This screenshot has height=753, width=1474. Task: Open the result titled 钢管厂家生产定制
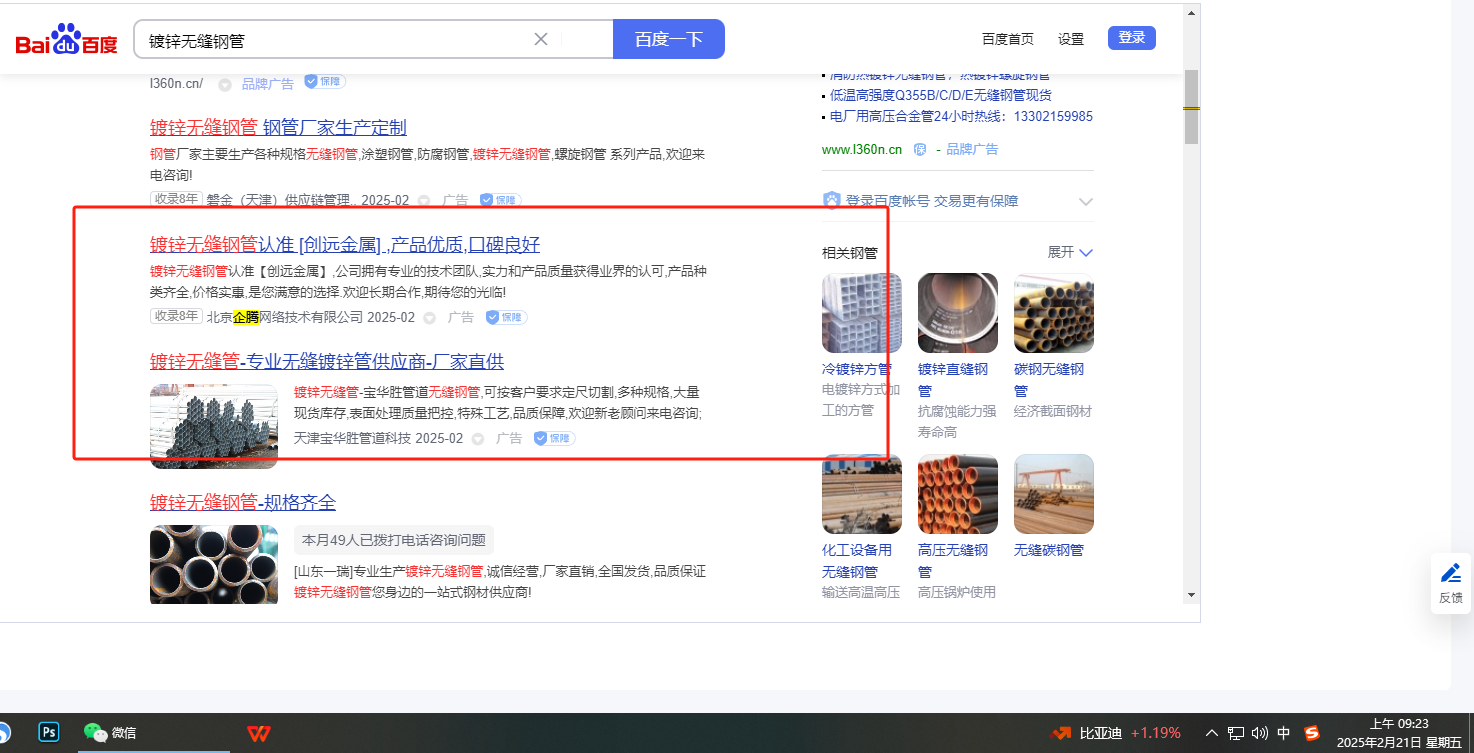pos(278,127)
